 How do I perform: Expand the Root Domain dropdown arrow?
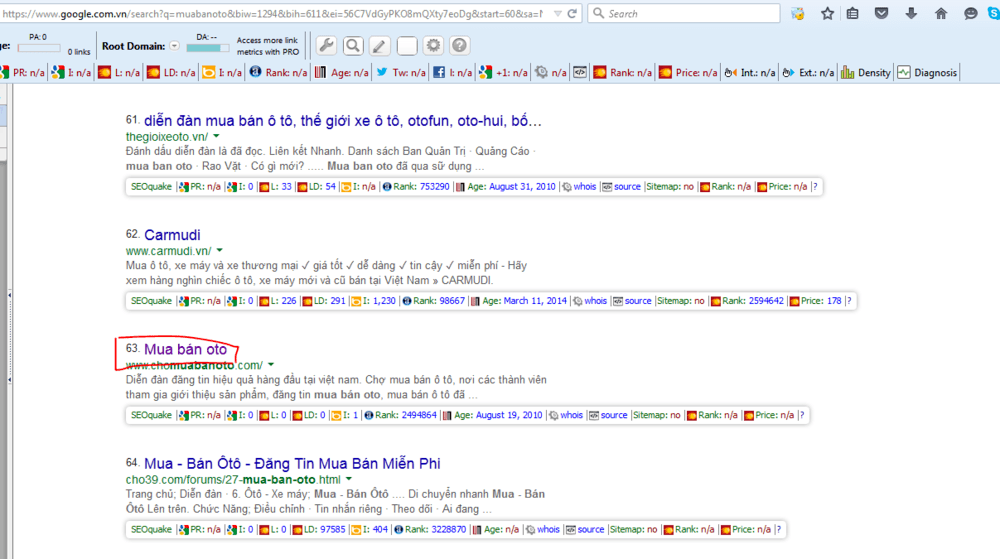click(174, 46)
